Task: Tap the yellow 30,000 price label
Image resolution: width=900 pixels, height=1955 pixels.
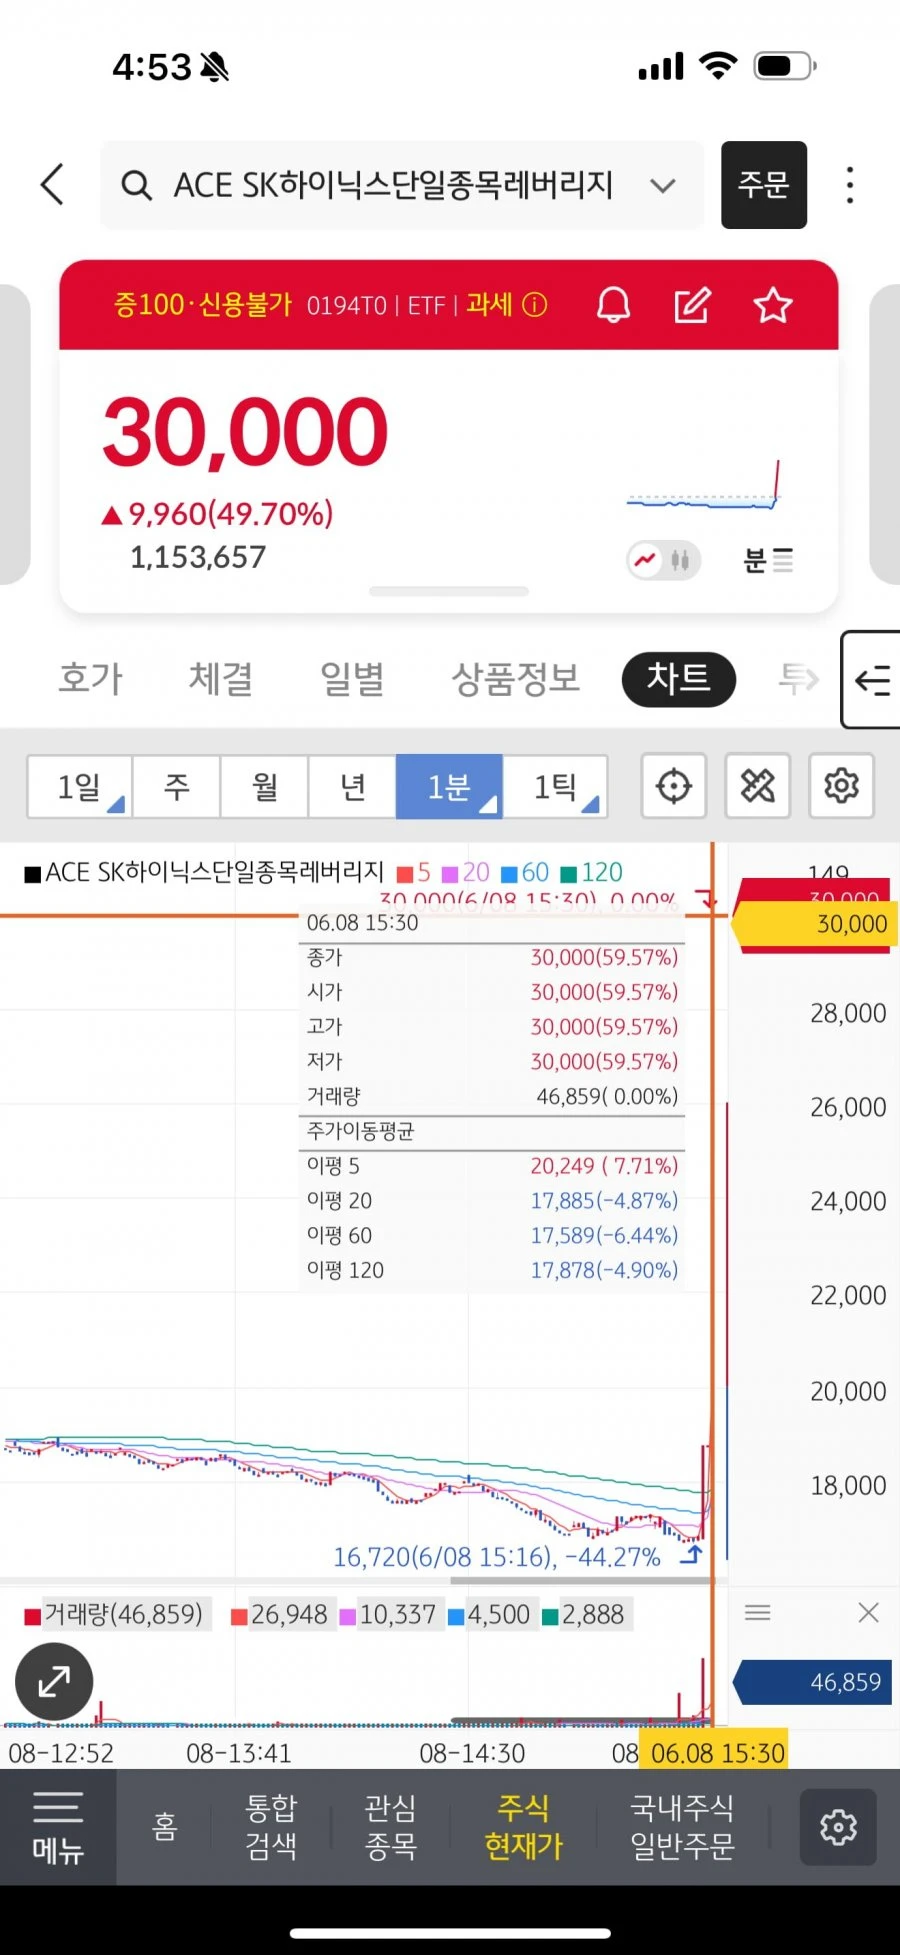Action: pos(814,924)
